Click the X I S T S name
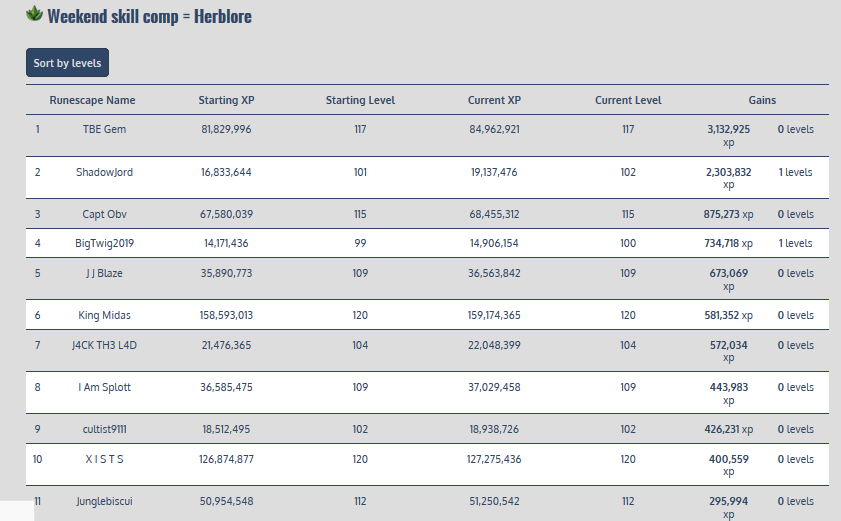This screenshot has height=521, width=841. point(104,459)
